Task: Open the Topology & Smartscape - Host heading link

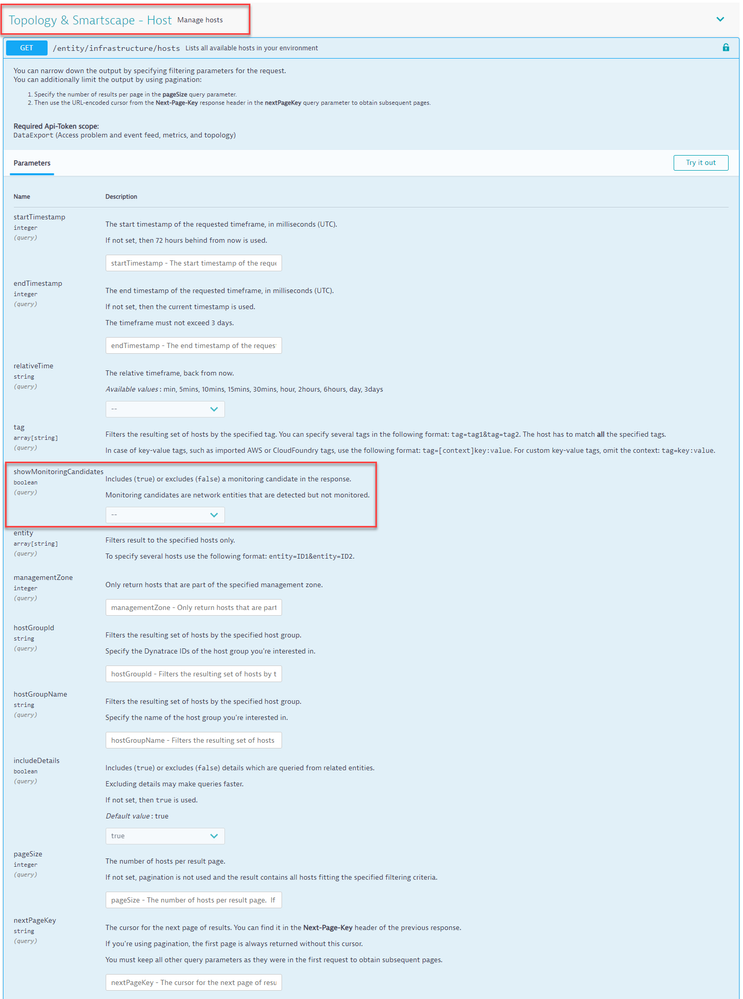Action: [x=87, y=19]
